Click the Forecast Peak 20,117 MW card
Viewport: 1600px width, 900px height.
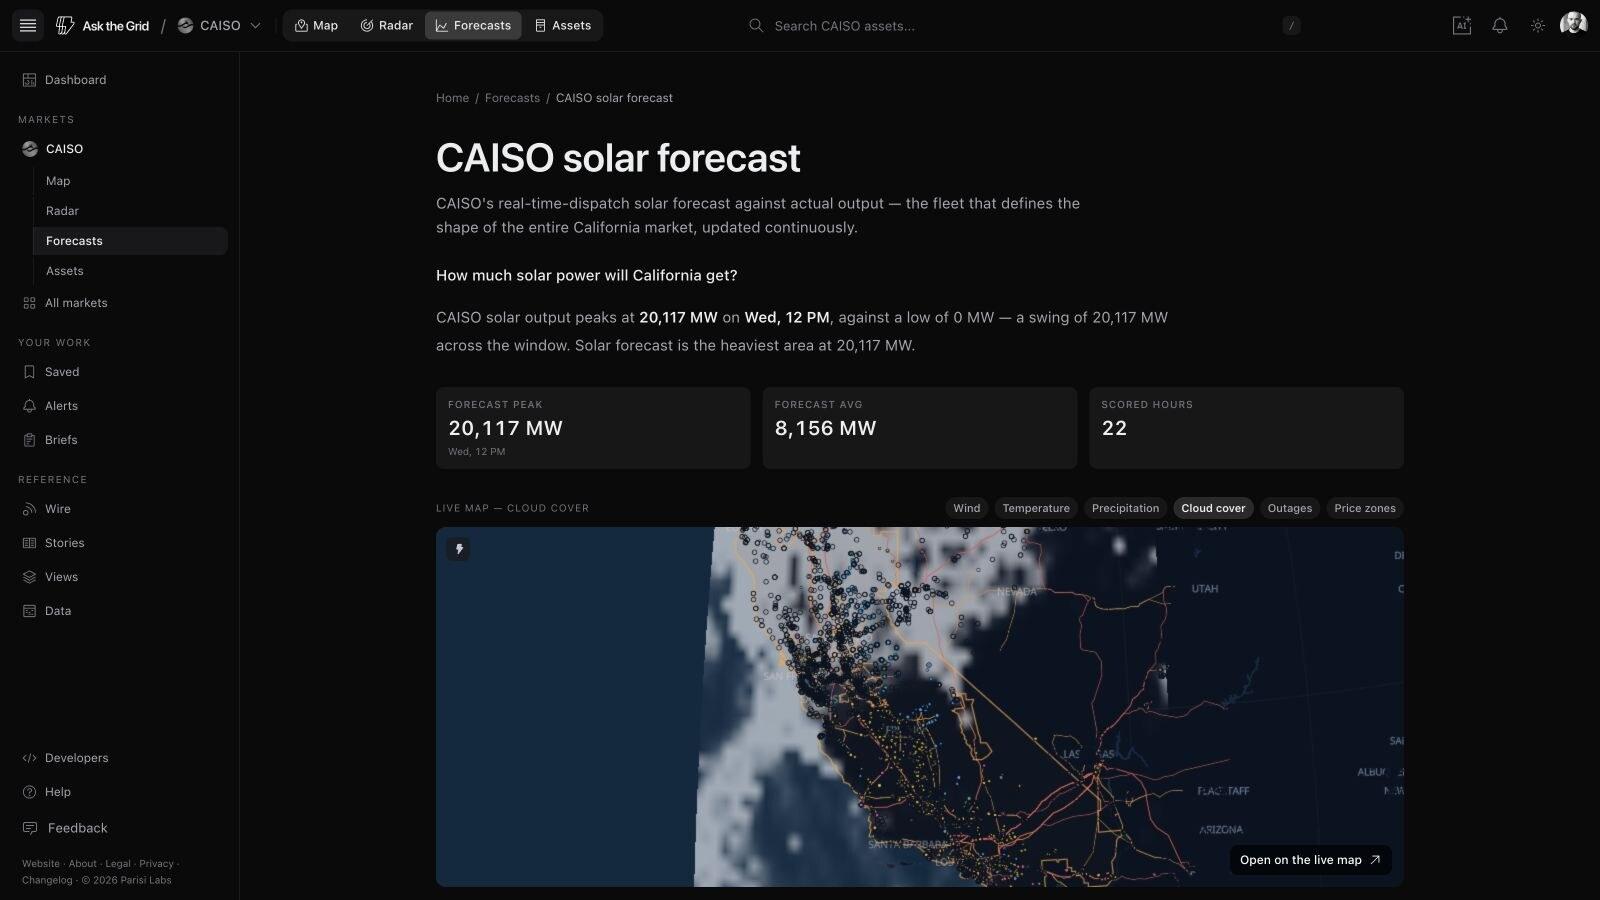pyautogui.click(x=593, y=428)
